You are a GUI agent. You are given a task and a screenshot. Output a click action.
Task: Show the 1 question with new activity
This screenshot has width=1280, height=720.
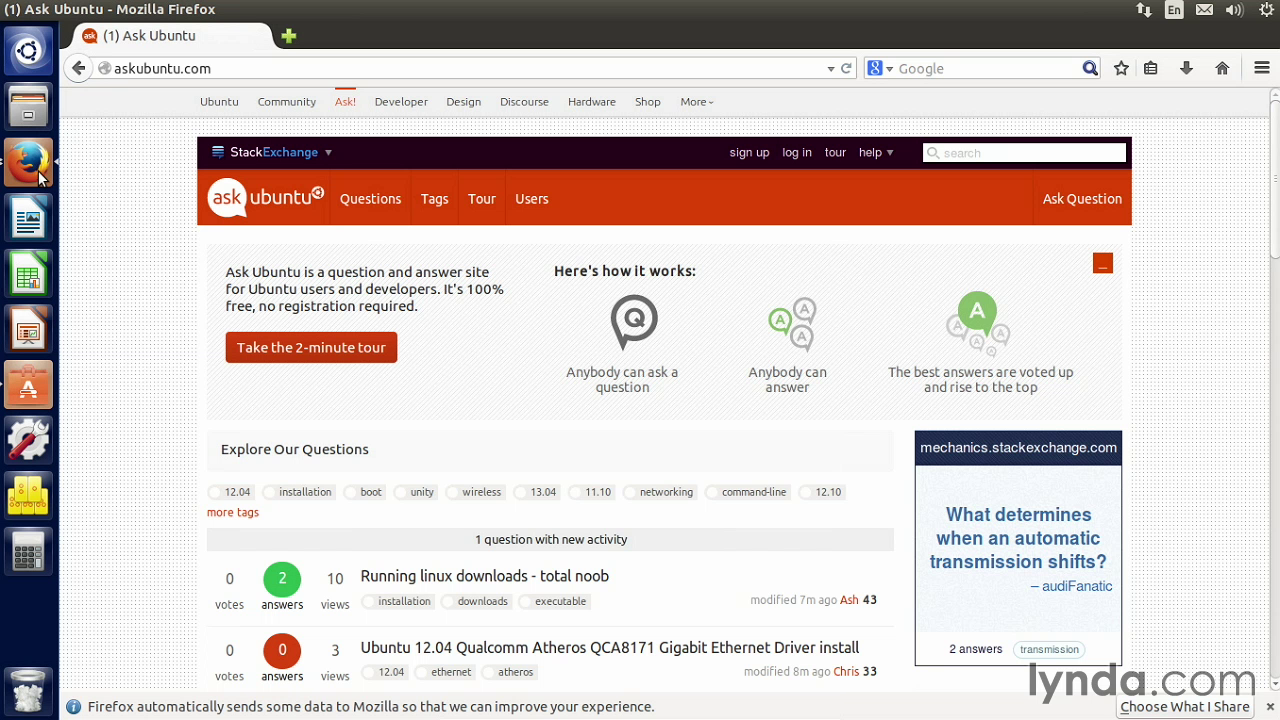[550, 539]
